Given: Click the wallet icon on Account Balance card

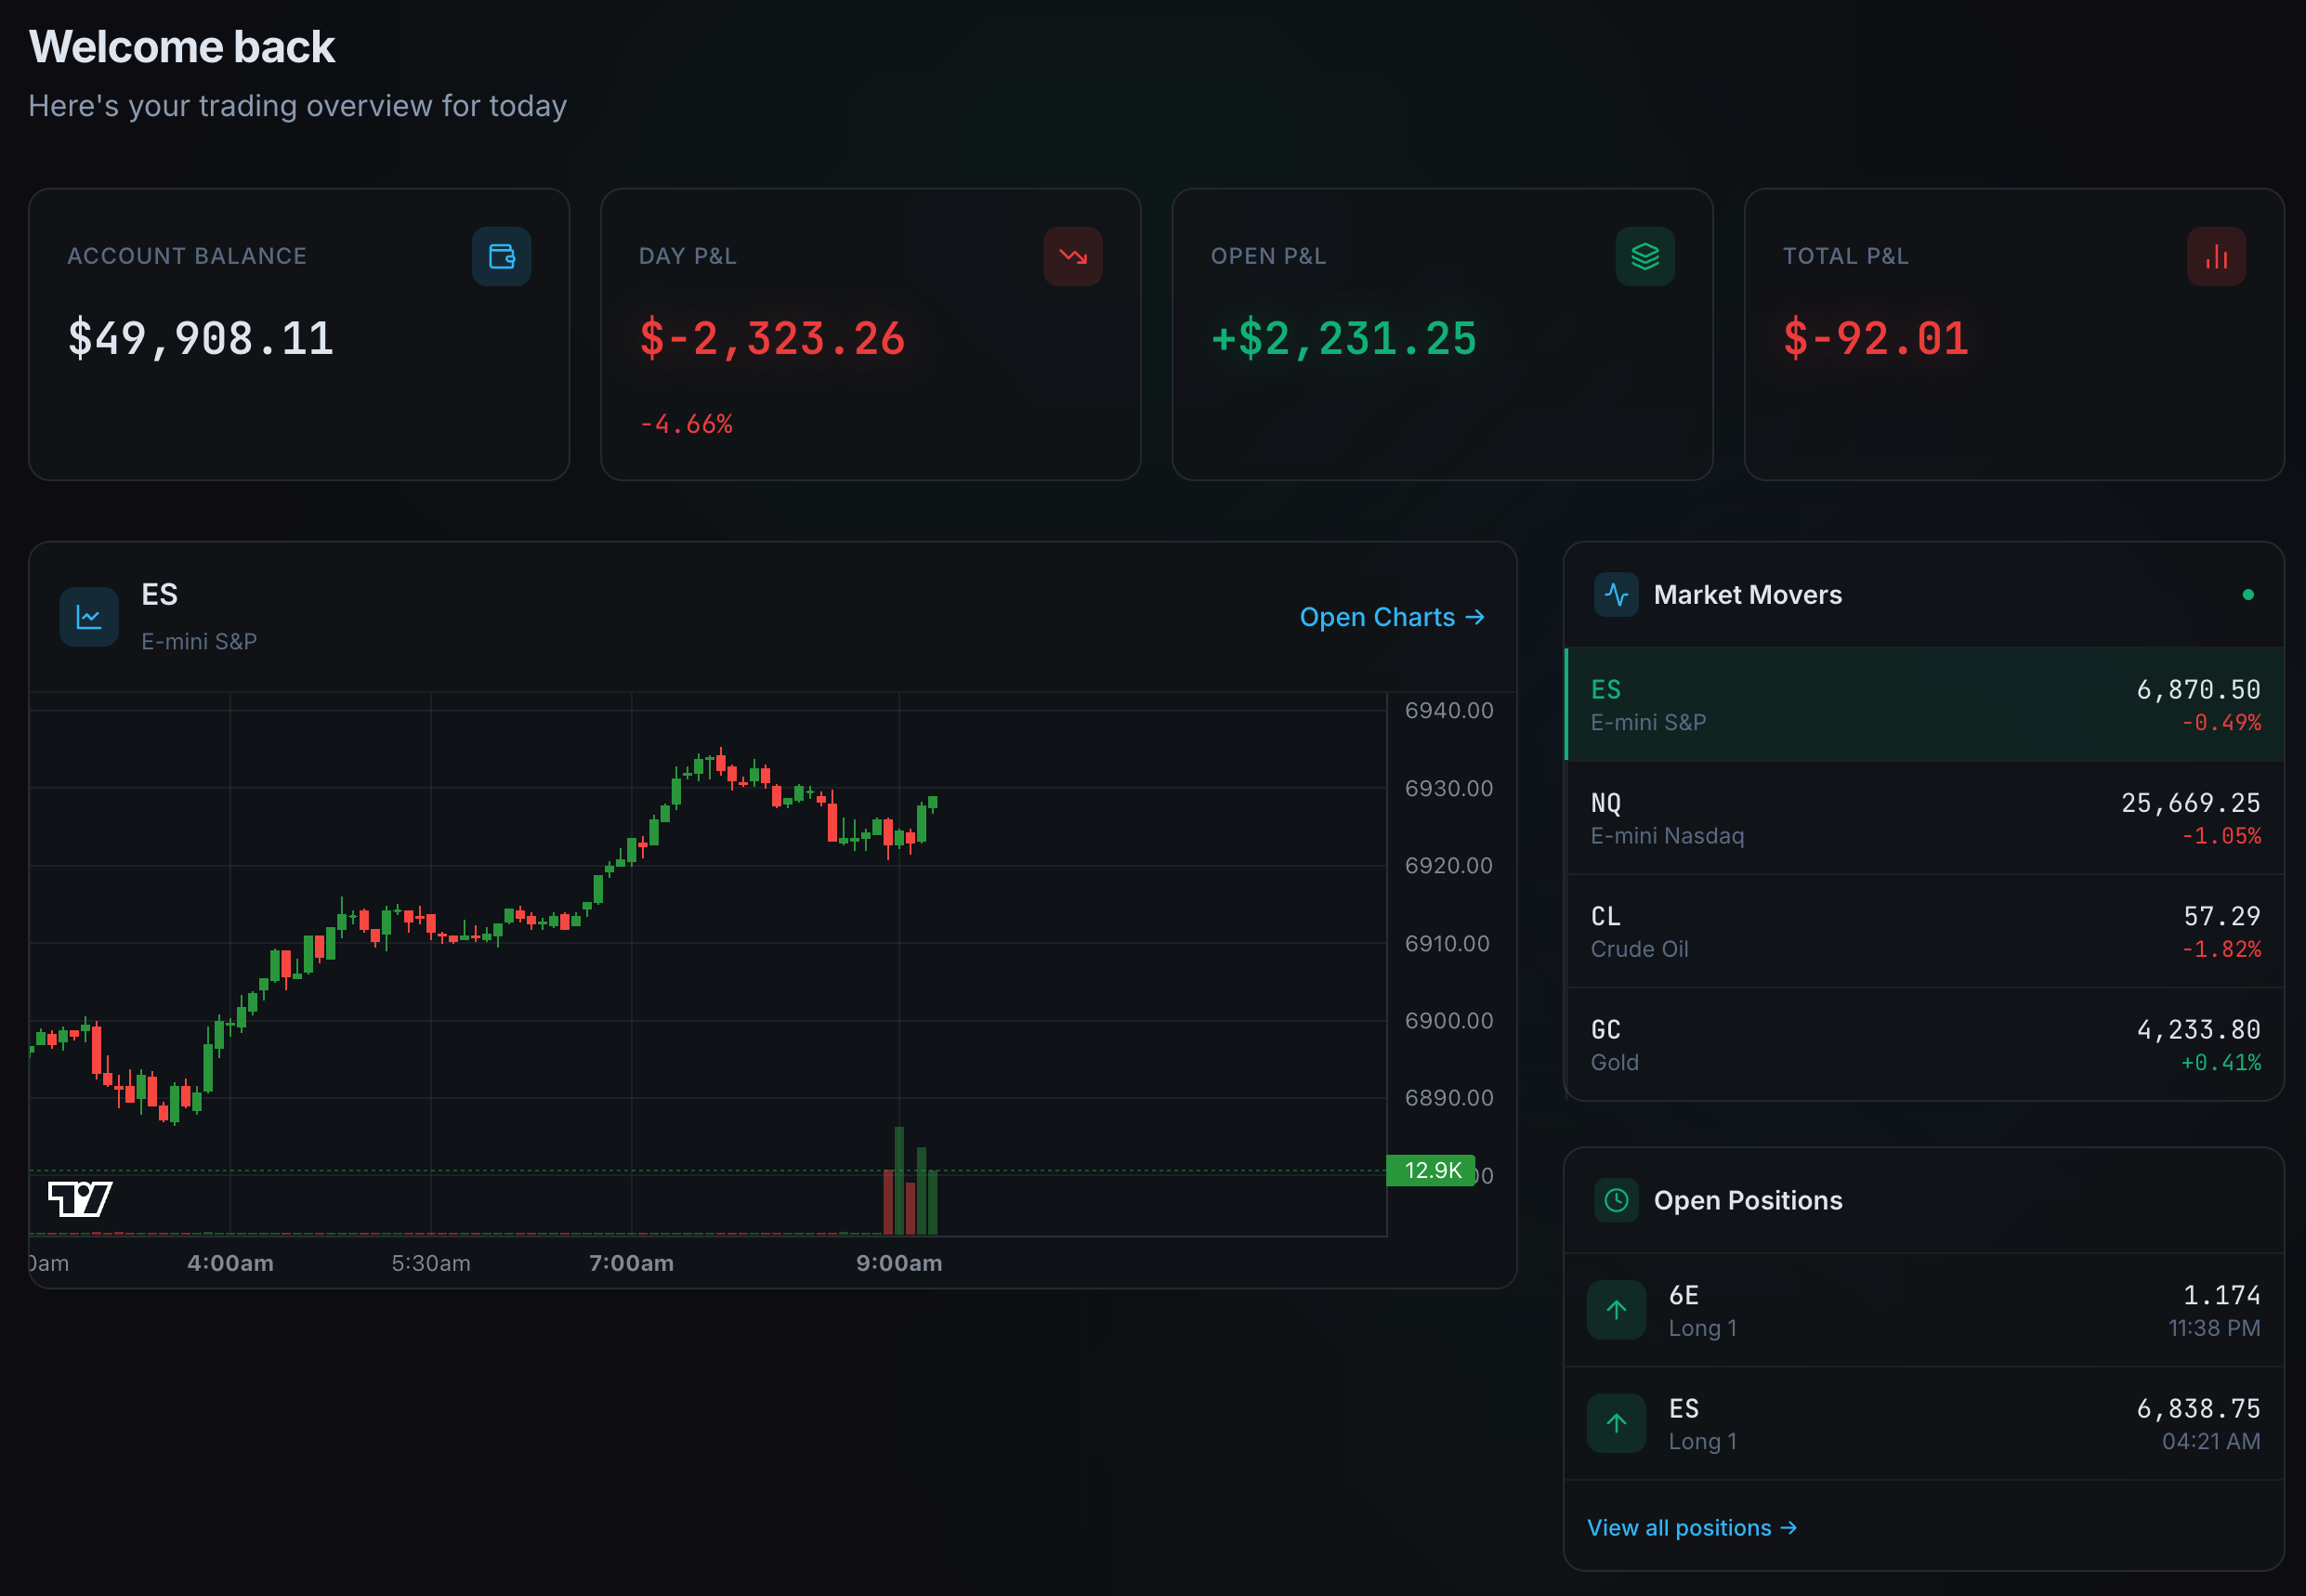Looking at the screenshot, I should tap(501, 256).
